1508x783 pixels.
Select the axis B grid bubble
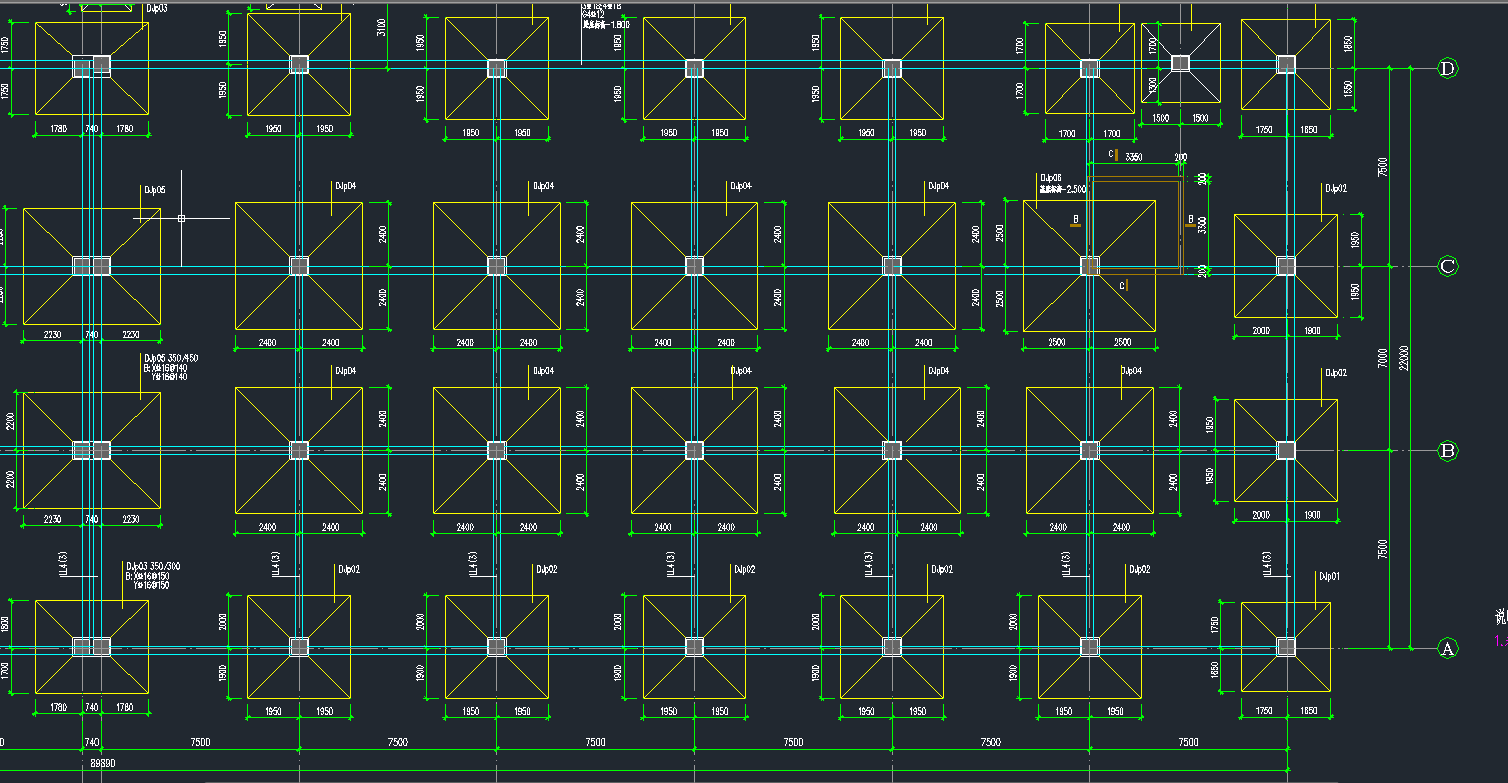[1447, 451]
